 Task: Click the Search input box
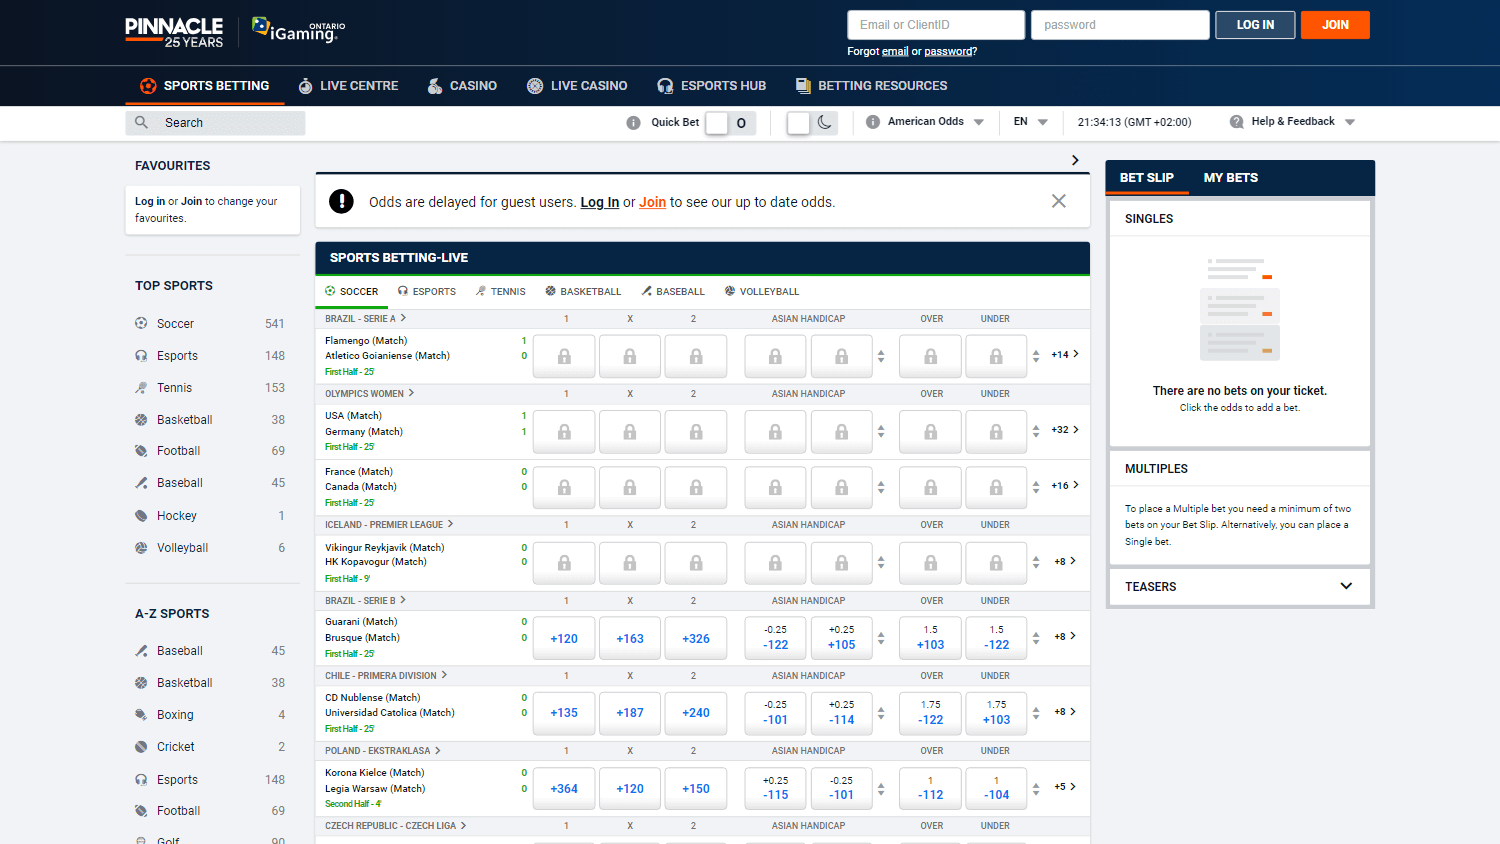(x=215, y=123)
